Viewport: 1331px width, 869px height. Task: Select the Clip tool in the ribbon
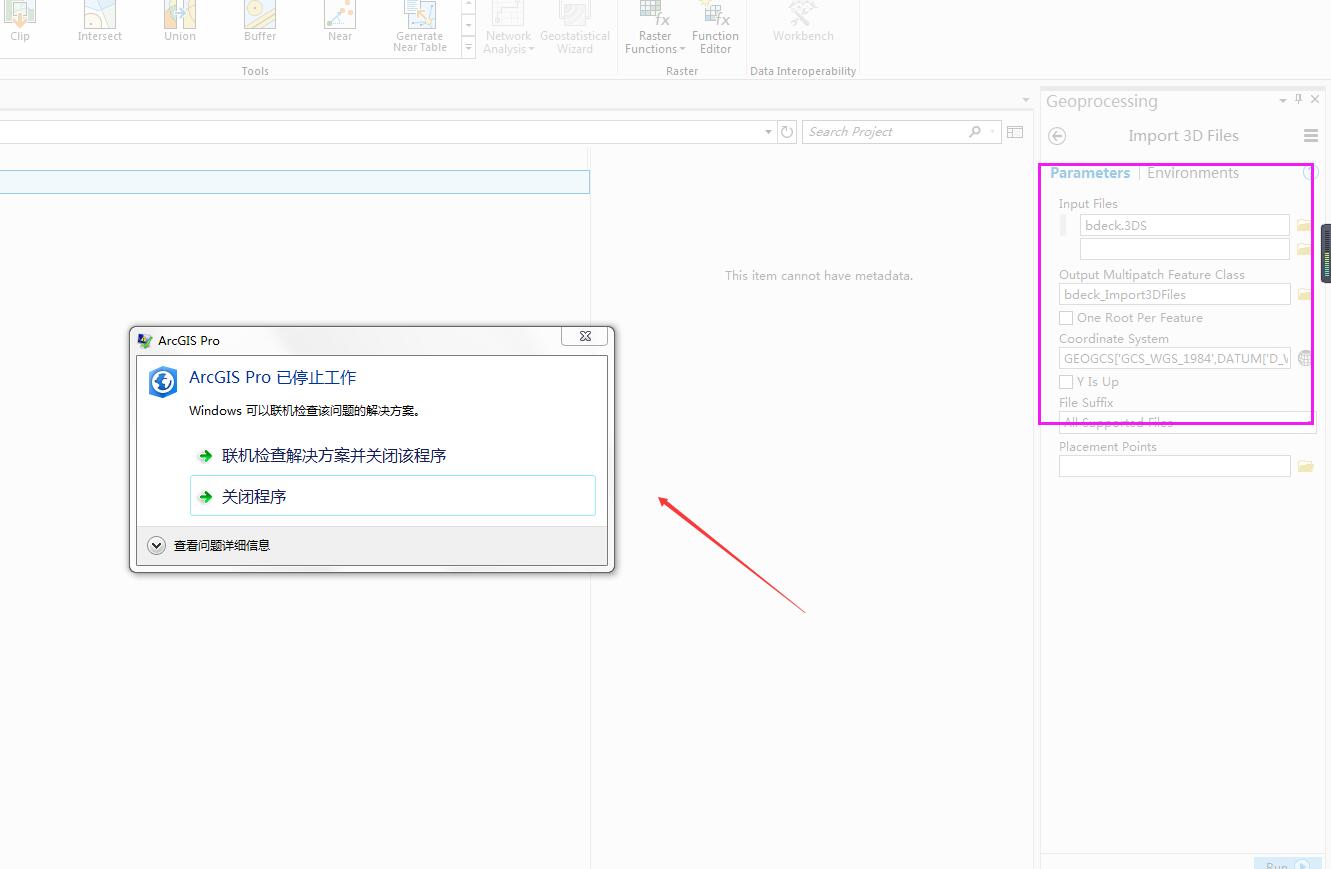tap(20, 22)
